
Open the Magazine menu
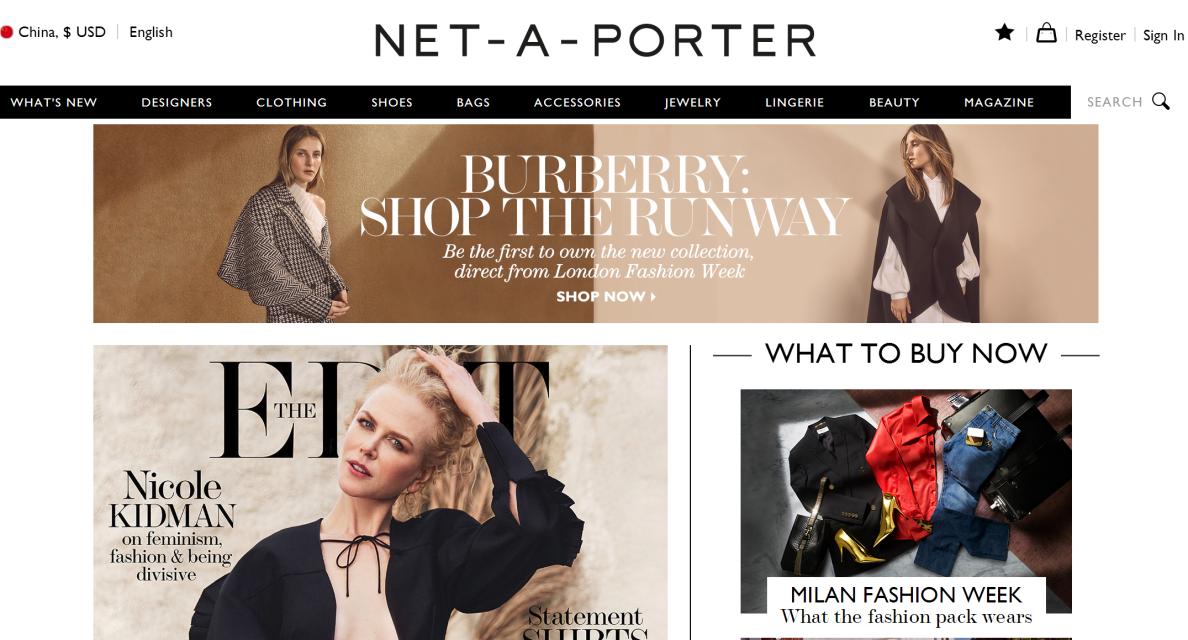click(x=999, y=102)
